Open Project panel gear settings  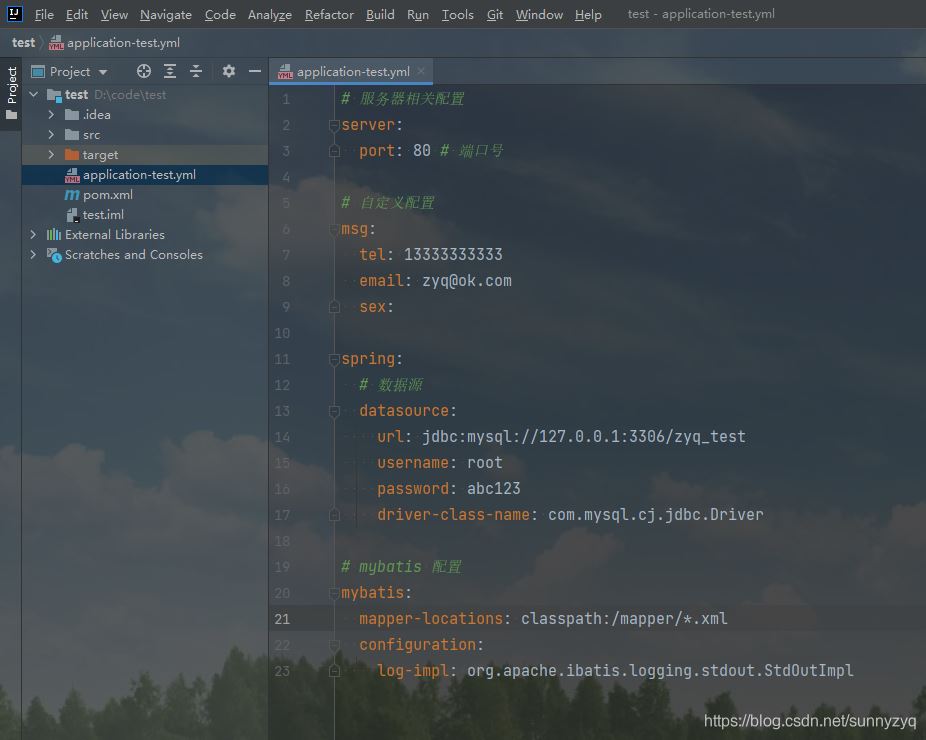pos(229,71)
